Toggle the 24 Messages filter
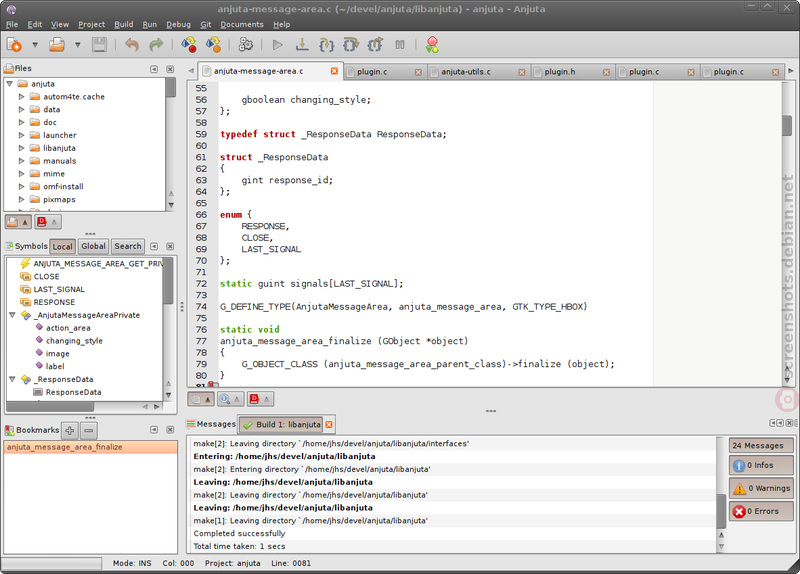 pos(761,445)
